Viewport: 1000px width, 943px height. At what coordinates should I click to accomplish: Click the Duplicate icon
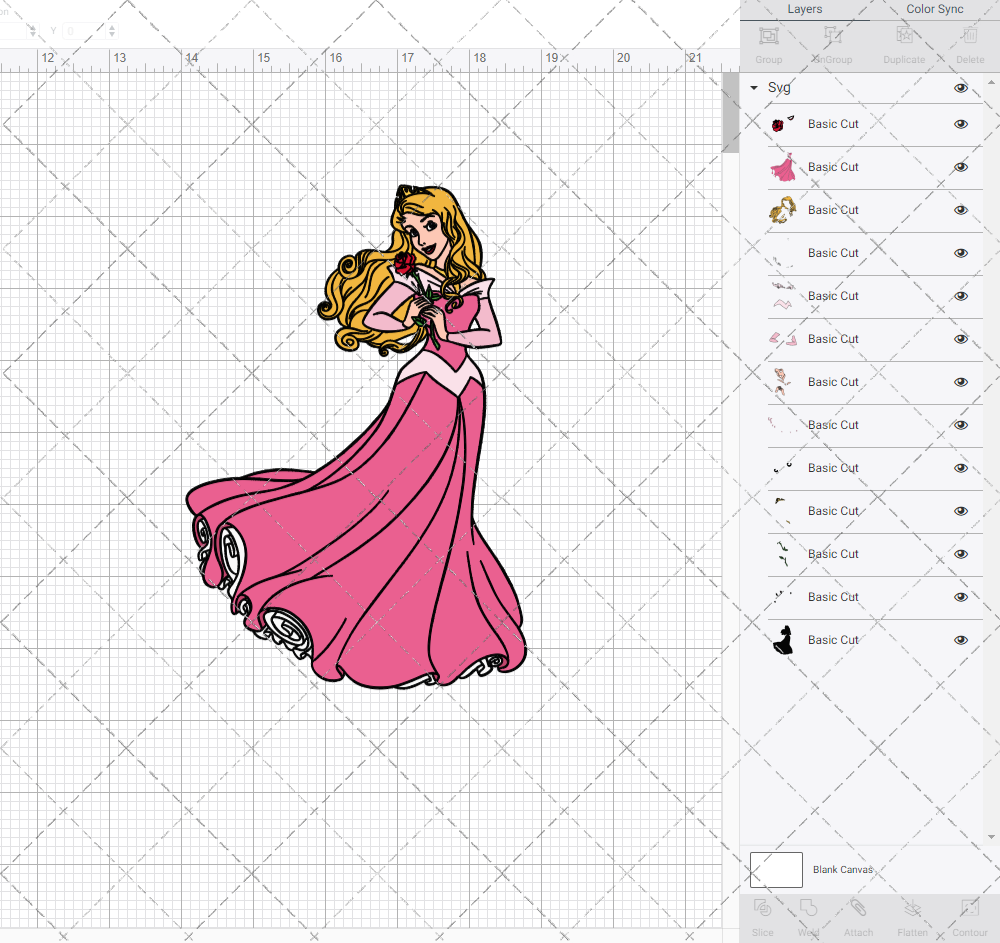point(904,35)
